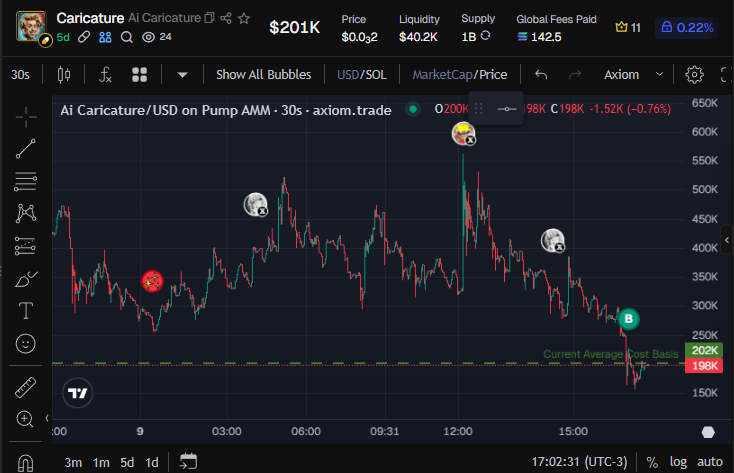Refresh the 1B supply value
The width and height of the screenshot is (734, 473).
[x=485, y=36]
